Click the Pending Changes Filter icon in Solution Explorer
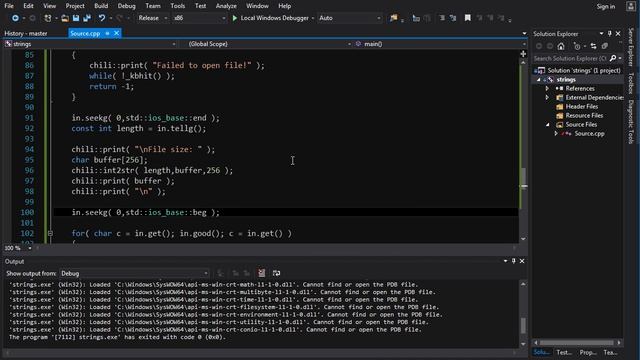This screenshot has height=360, width=640. click(x=577, y=46)
